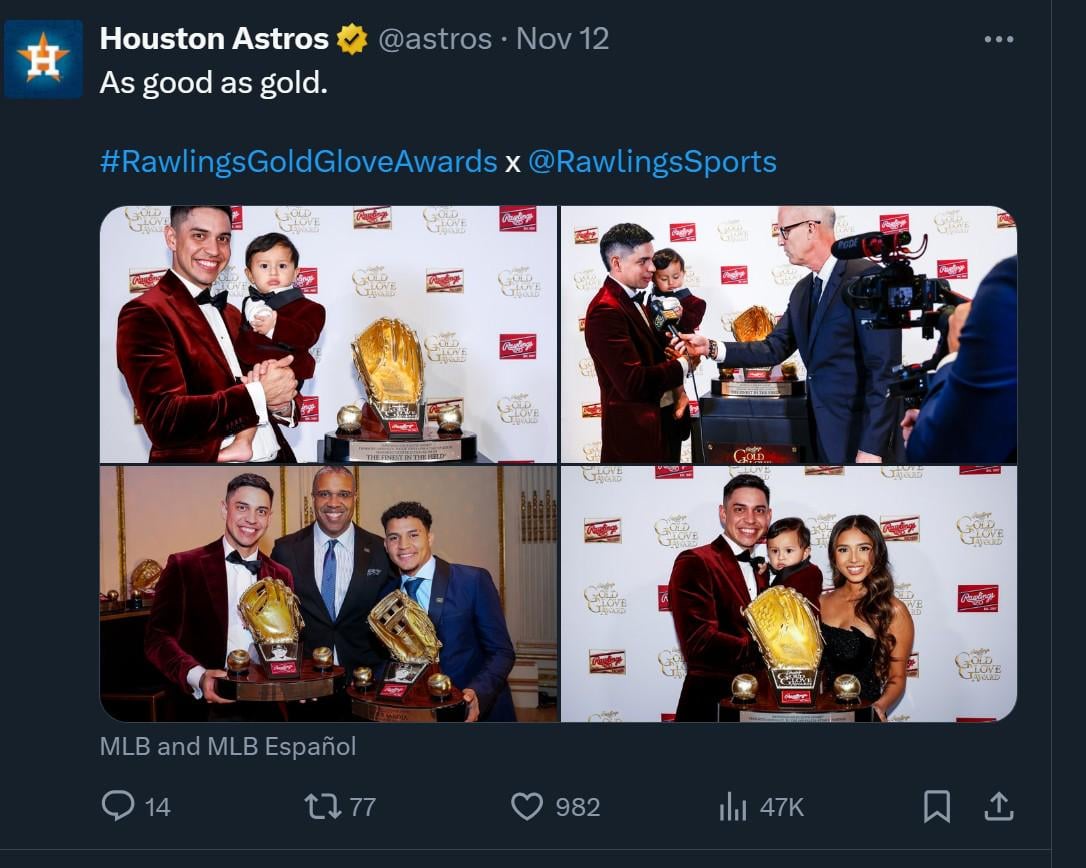Open photo with woman in black dress

coord(788,593)
